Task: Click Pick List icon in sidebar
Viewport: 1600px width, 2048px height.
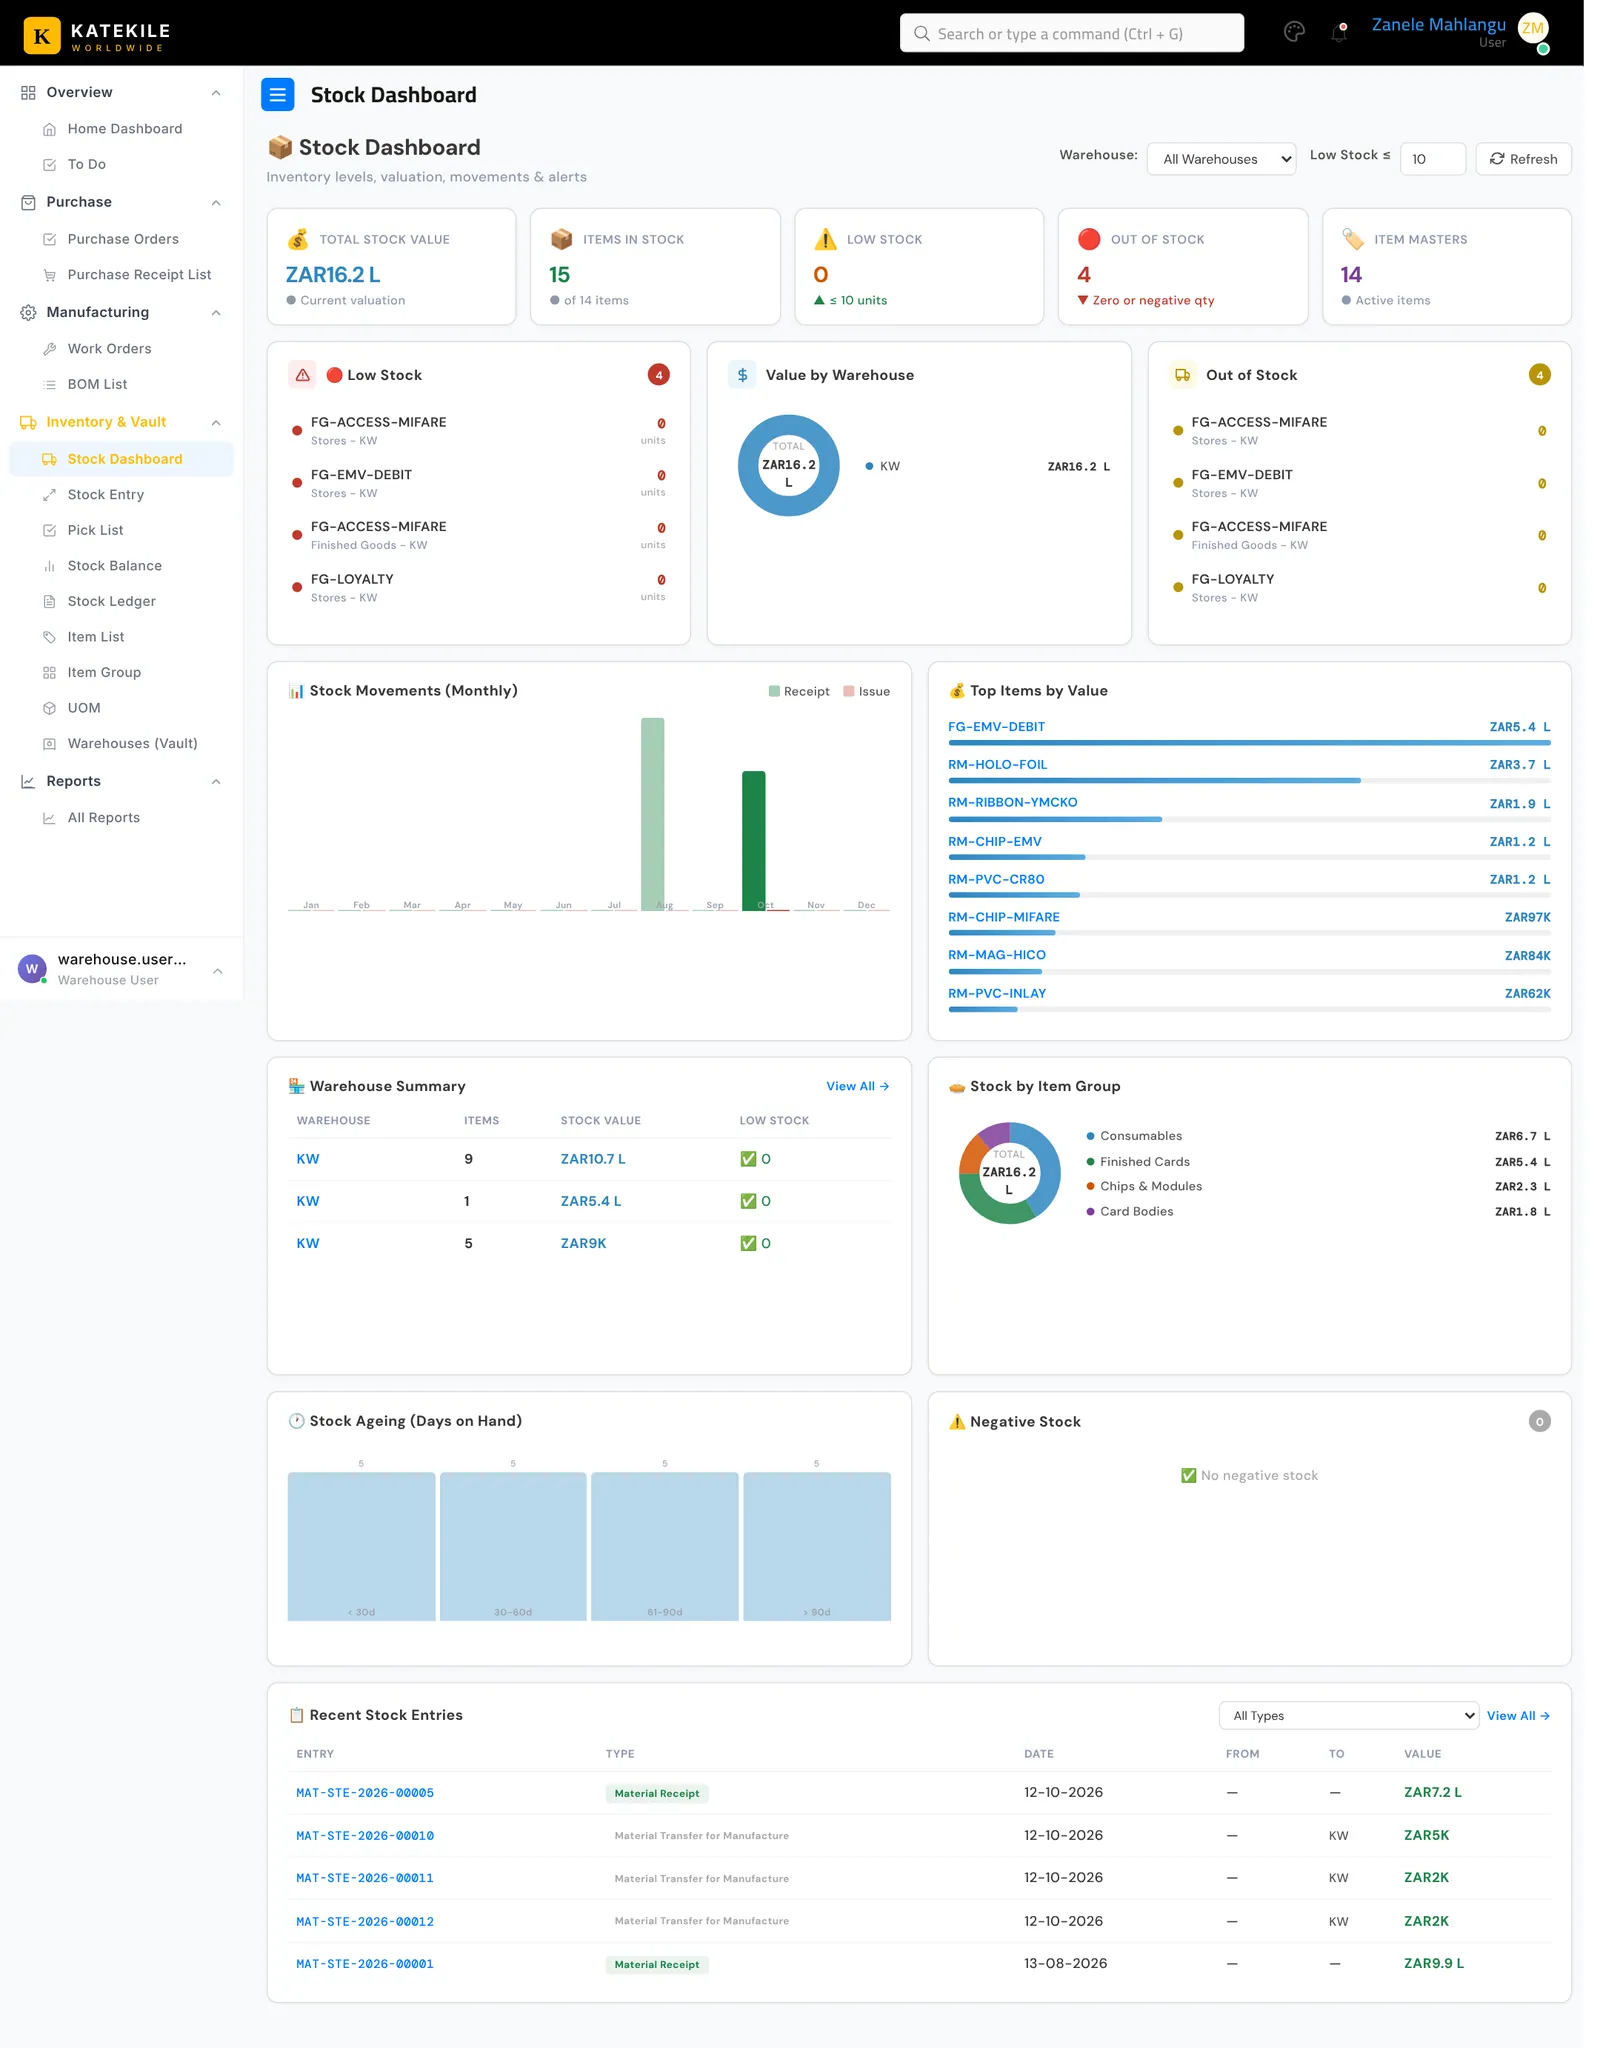Action: (49, 530)
